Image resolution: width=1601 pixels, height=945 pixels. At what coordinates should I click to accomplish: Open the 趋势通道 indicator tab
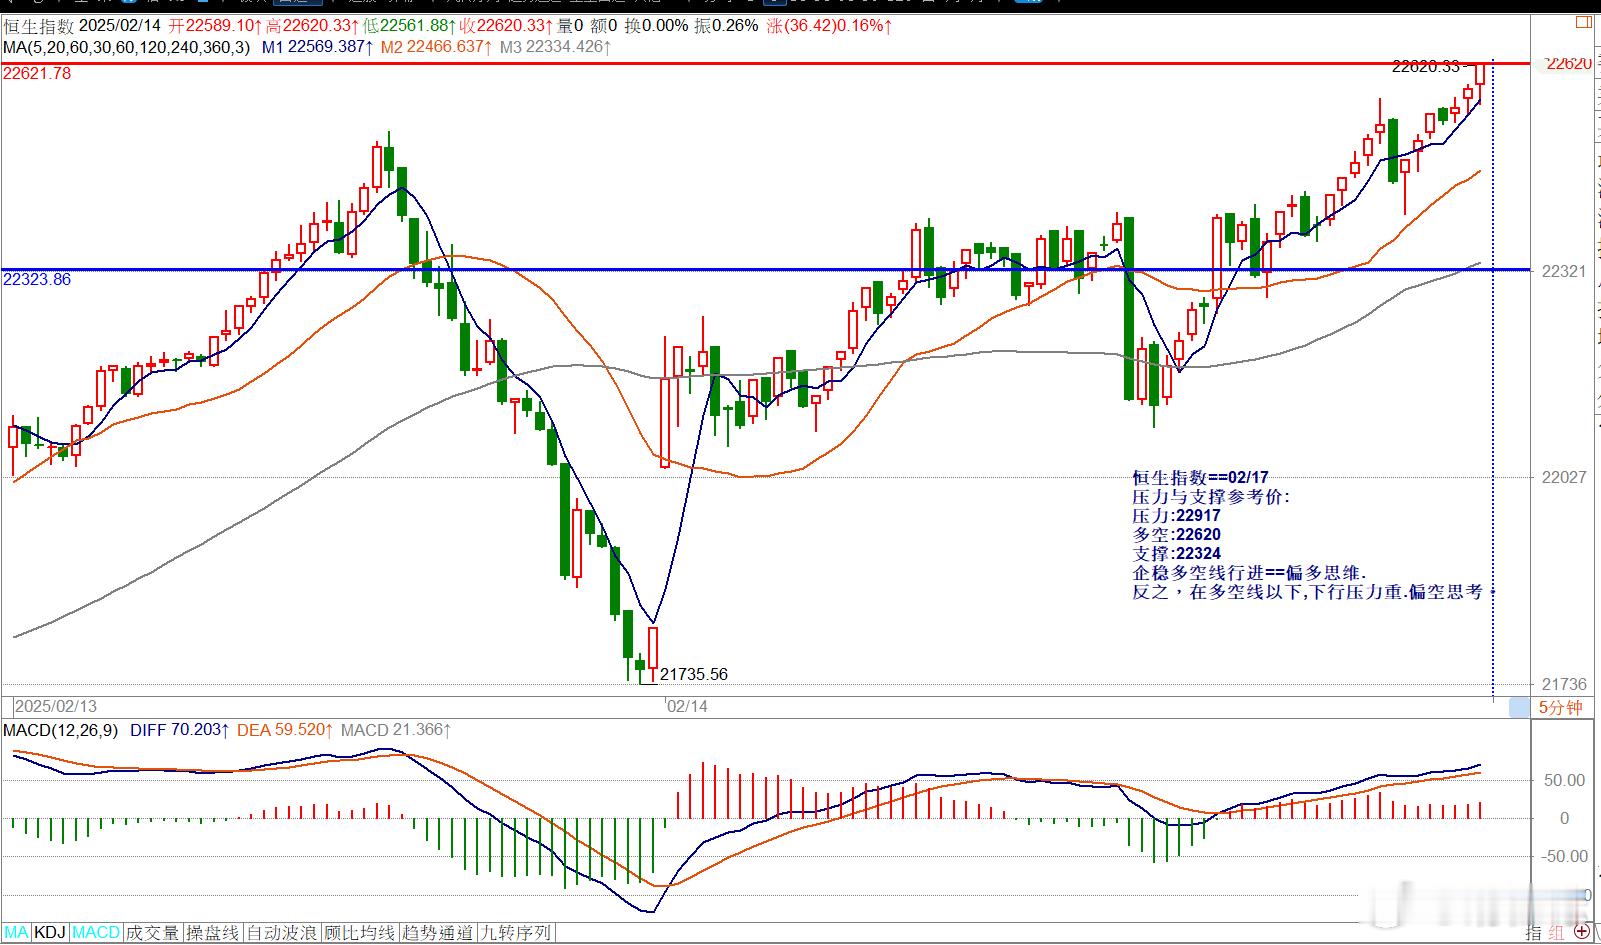click(x=437, y=933)
